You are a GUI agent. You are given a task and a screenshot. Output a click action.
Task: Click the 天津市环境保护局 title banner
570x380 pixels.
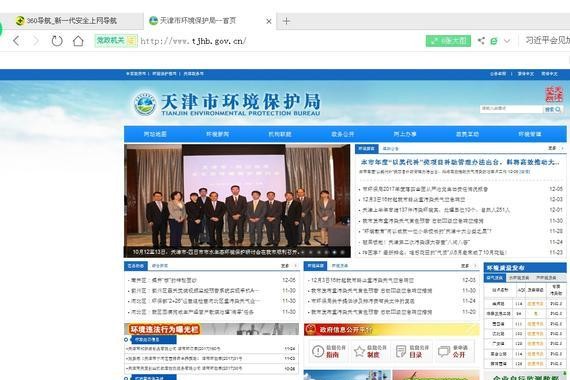click(241, 104)
